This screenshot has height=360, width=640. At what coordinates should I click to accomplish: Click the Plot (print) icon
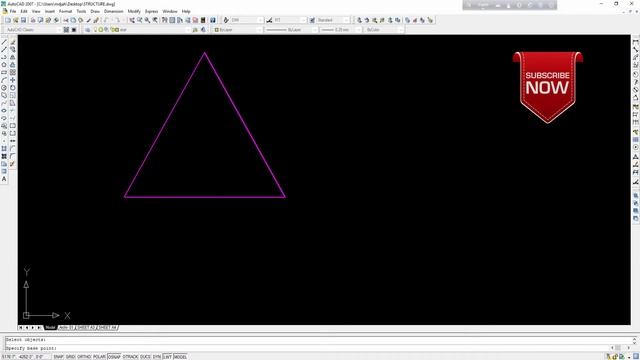coord(33,20)
